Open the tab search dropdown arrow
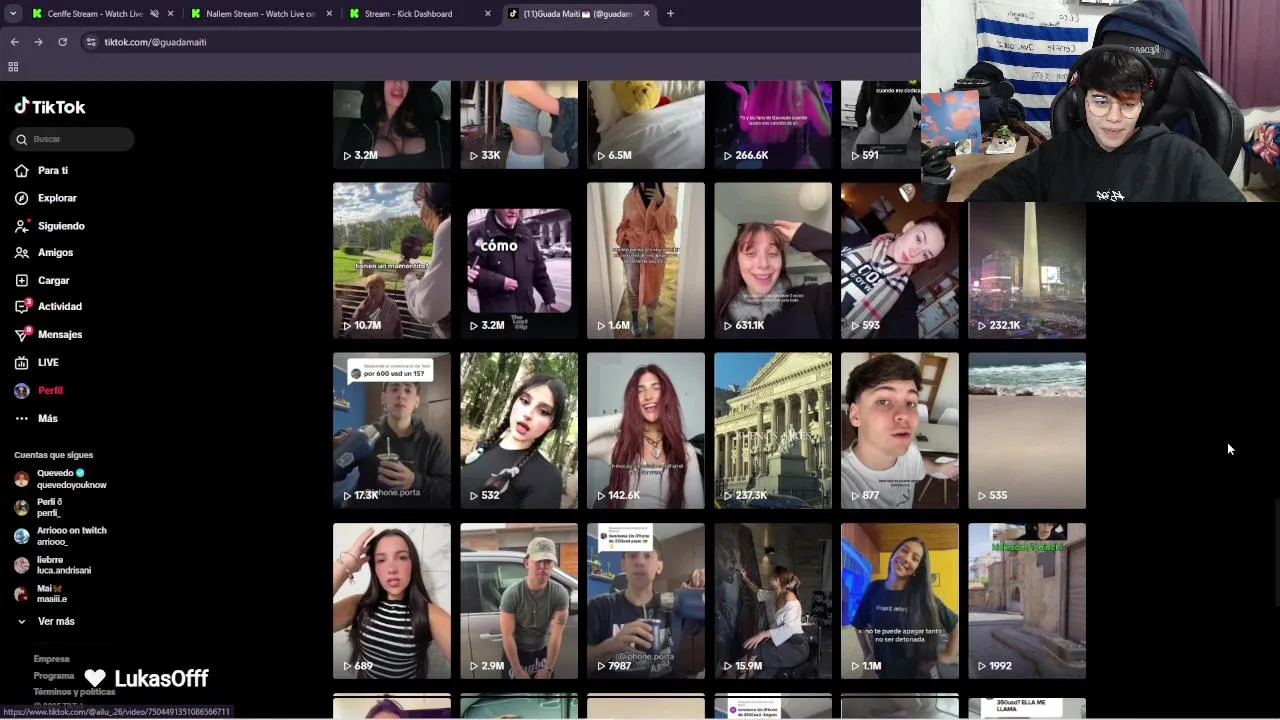 13,14
